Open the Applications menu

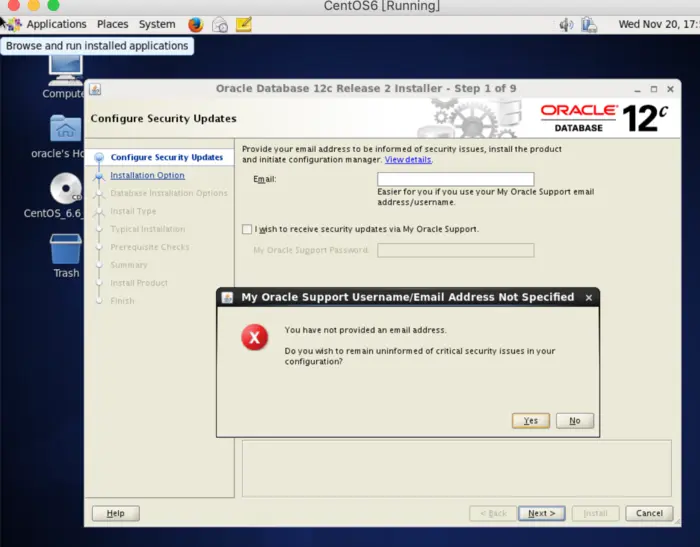pos(56,24)
